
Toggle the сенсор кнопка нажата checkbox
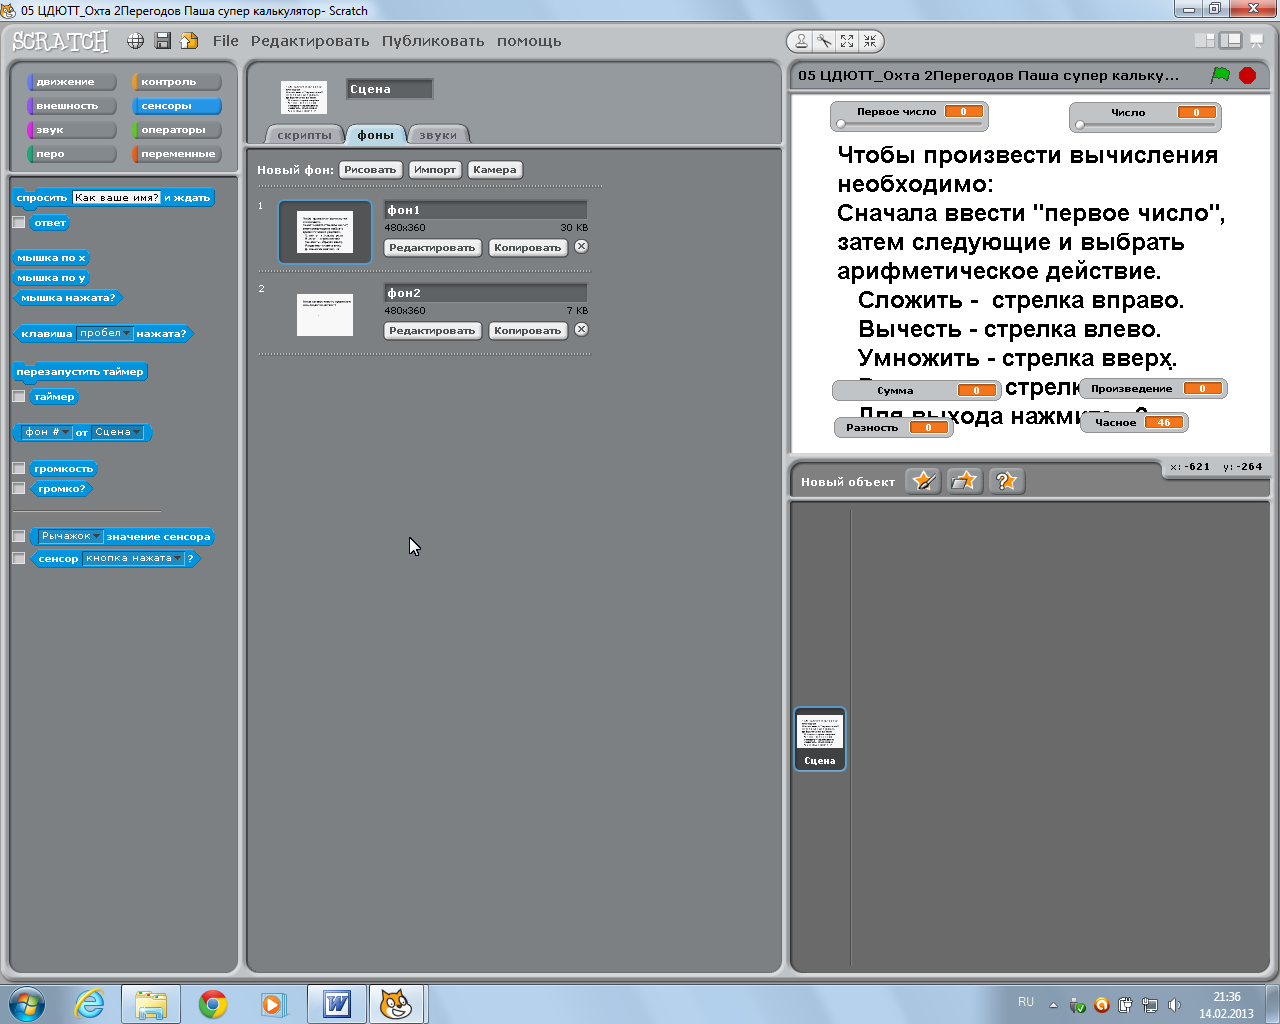18,558
